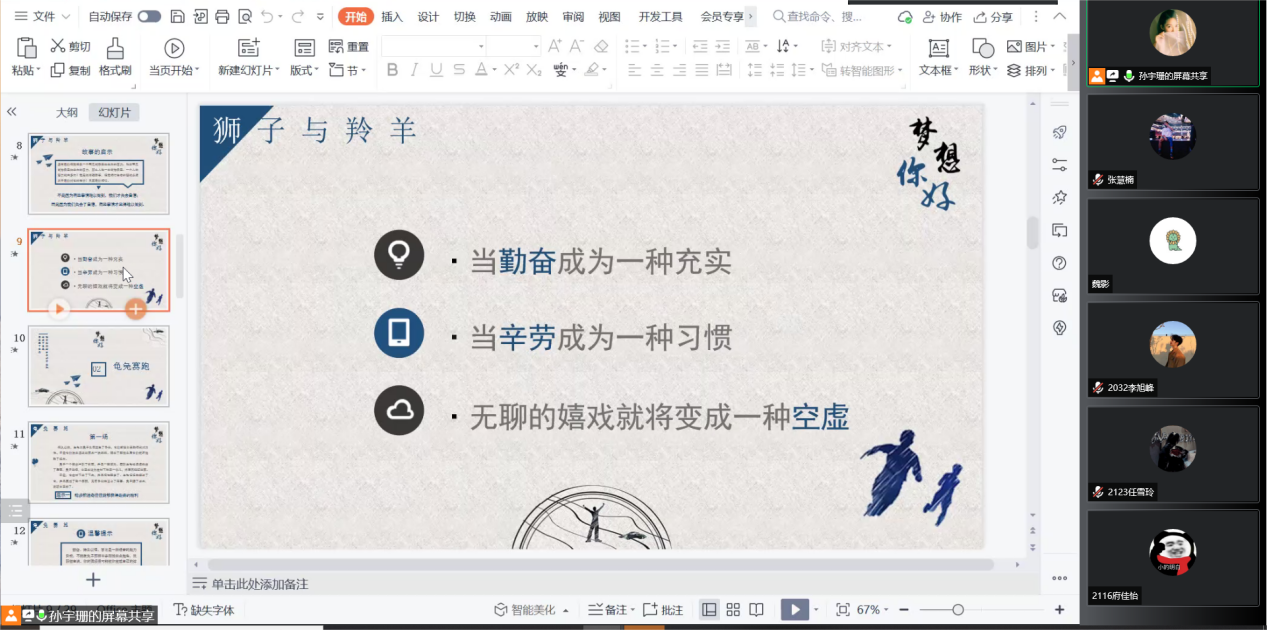Select slide 10 thumbnail 龟兔赛跑
This screenshot has height=630, width=1267.
click(99, 365)
